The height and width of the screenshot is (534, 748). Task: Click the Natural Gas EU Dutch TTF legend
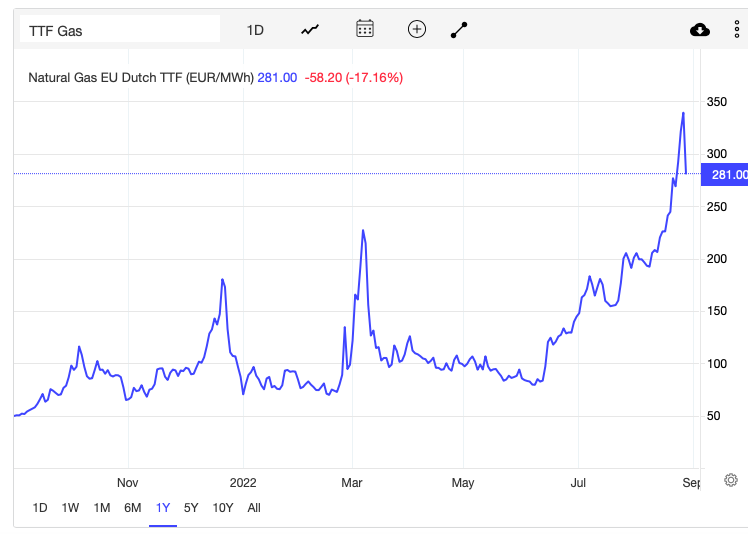pos(141,78)
